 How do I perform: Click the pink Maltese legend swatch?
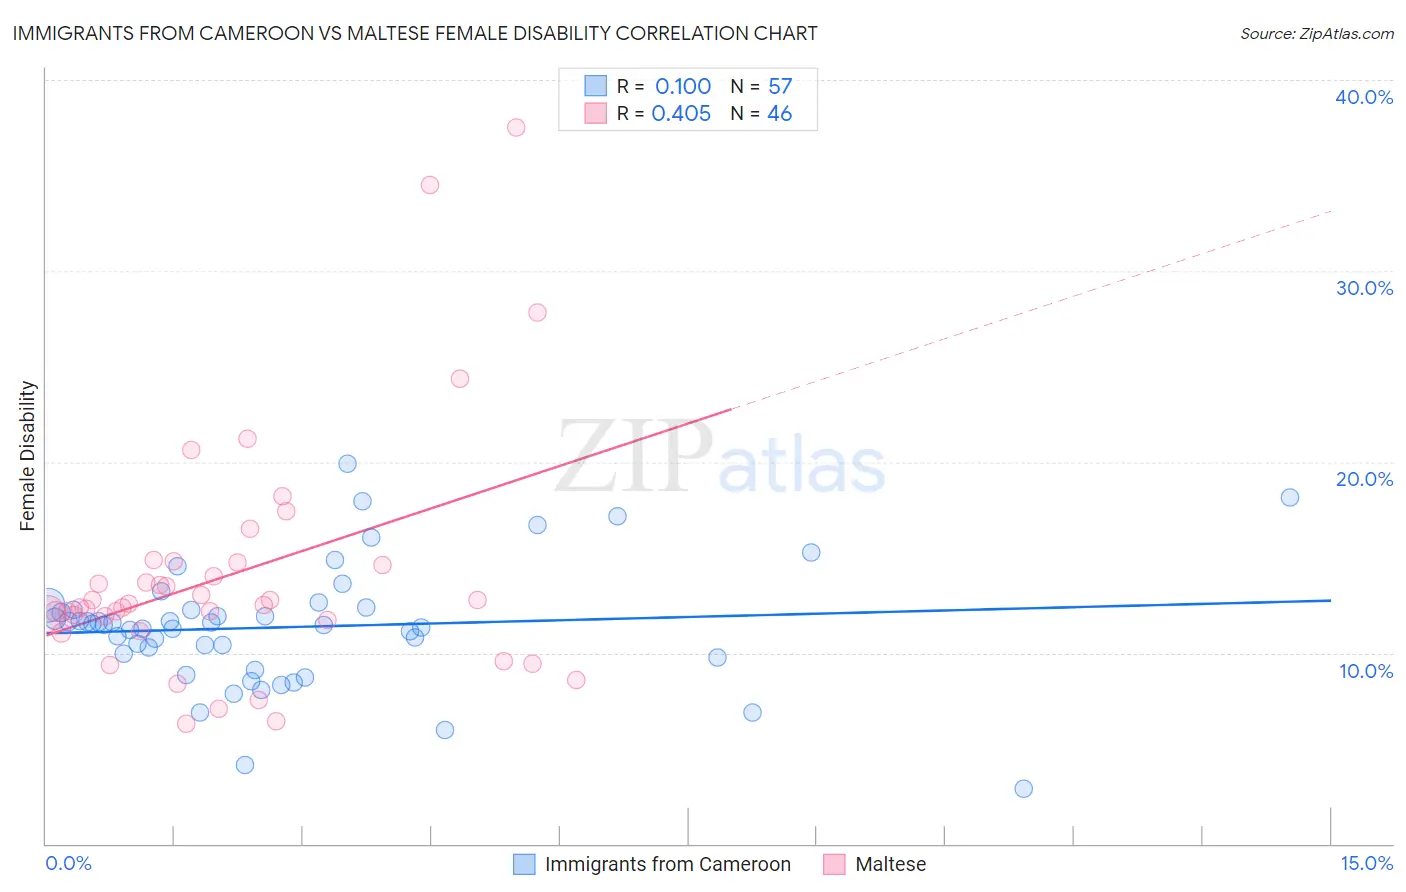tap(834, 864)
